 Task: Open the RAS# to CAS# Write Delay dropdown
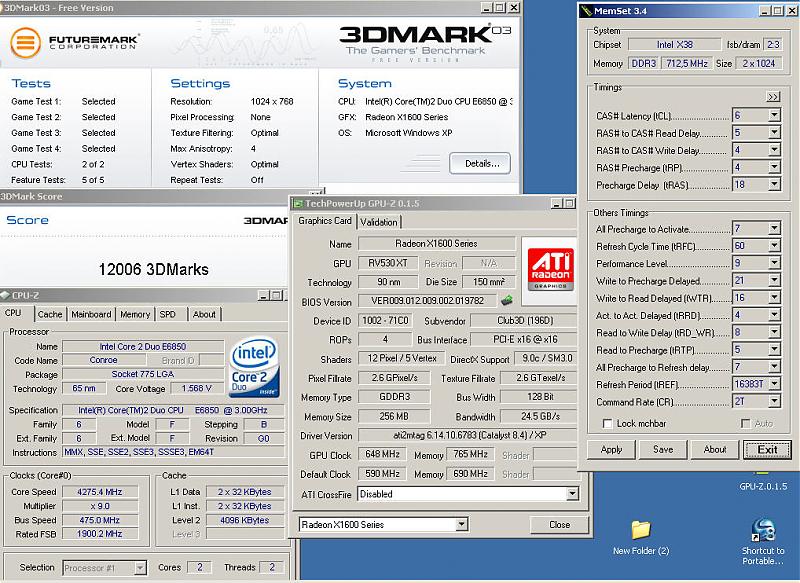774,150
